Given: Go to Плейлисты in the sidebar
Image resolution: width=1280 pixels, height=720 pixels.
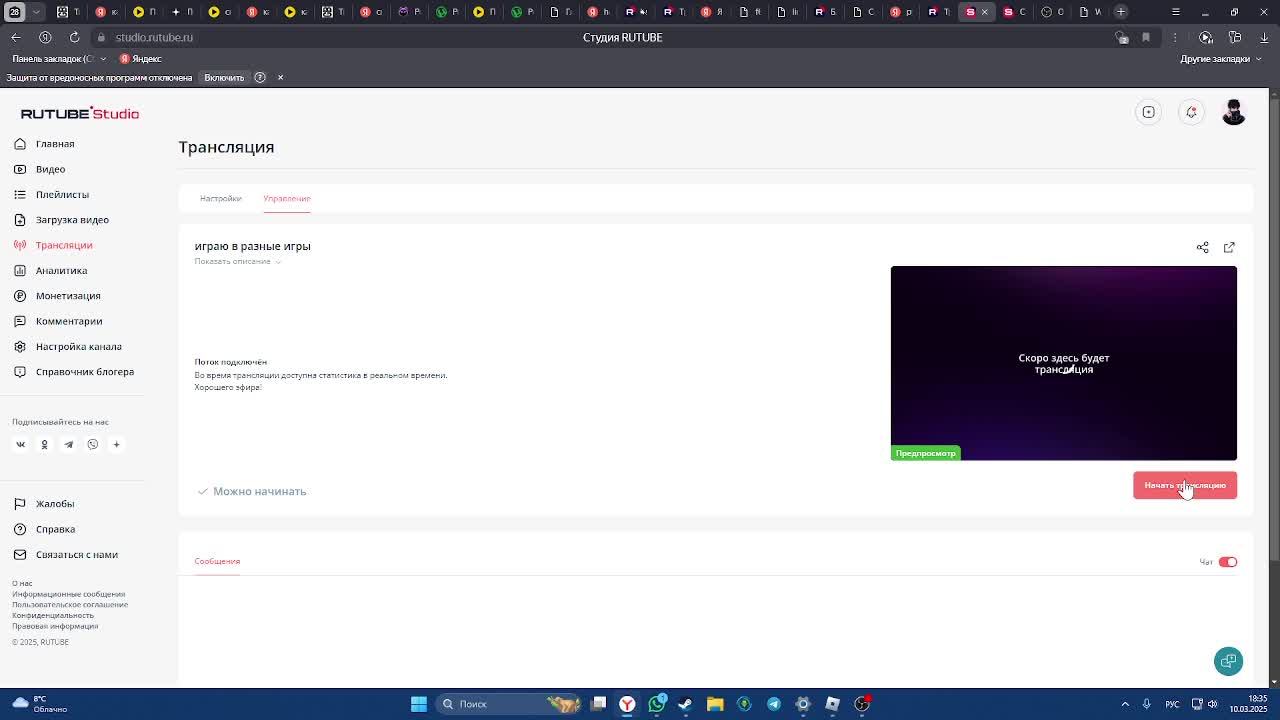Looking at the screenshot, I should (52, 195).
